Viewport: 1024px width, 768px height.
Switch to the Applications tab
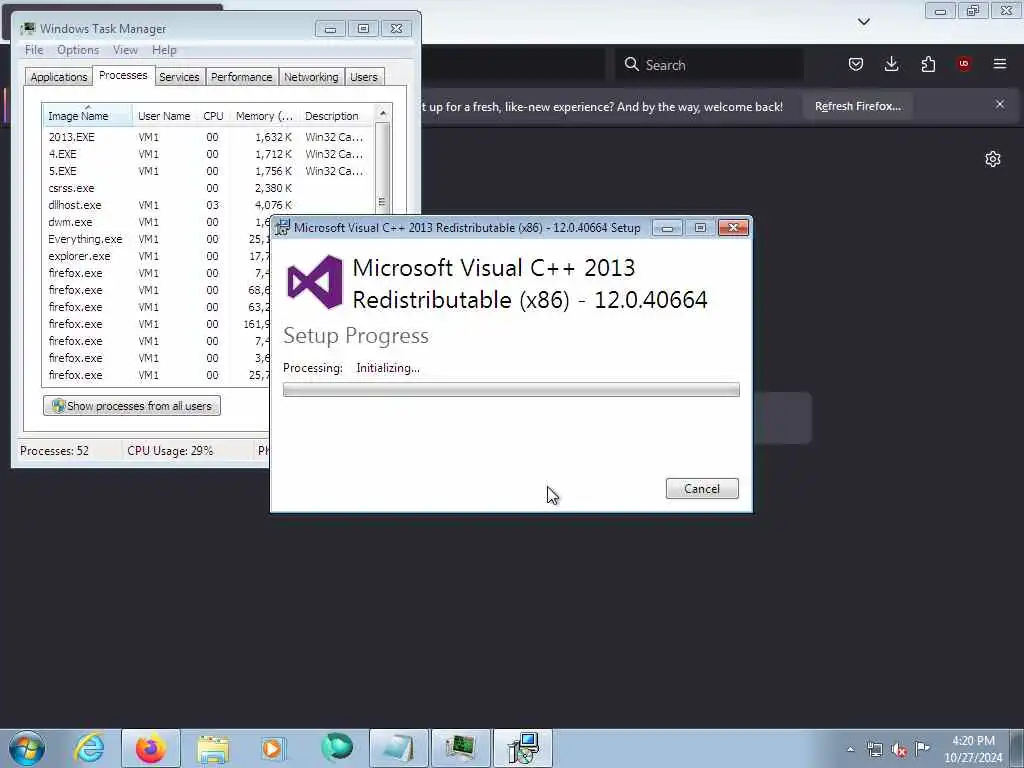[59, 76]
